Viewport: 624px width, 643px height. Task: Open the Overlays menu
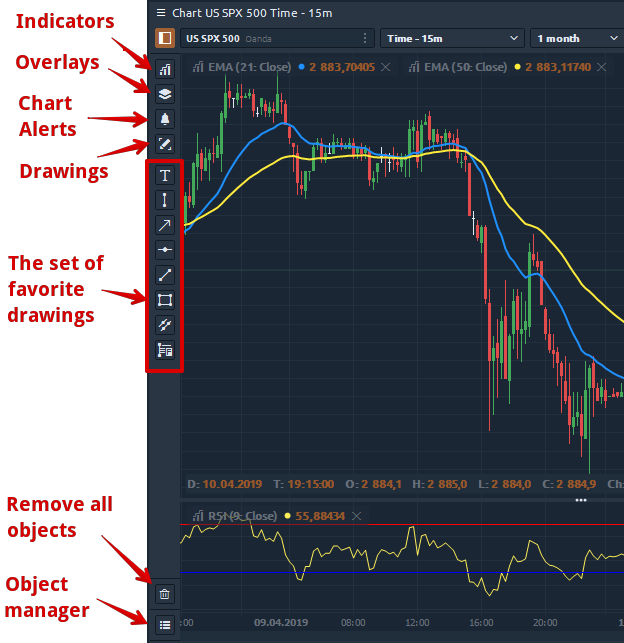click(x=165, y=94)
